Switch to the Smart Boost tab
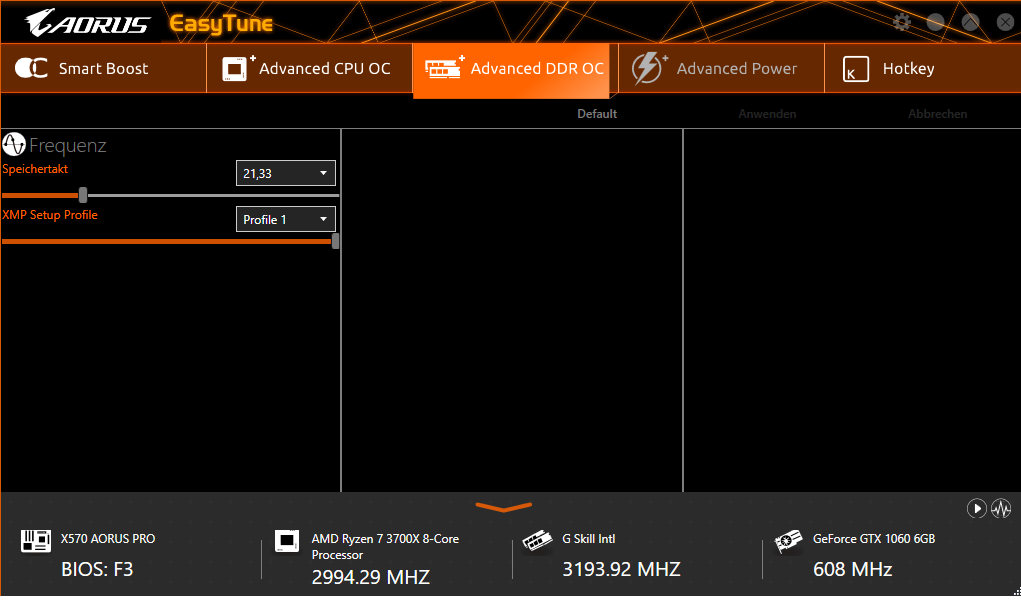Image resolution: width=1021 pixels, height=601 pixels. pos(104,68)
